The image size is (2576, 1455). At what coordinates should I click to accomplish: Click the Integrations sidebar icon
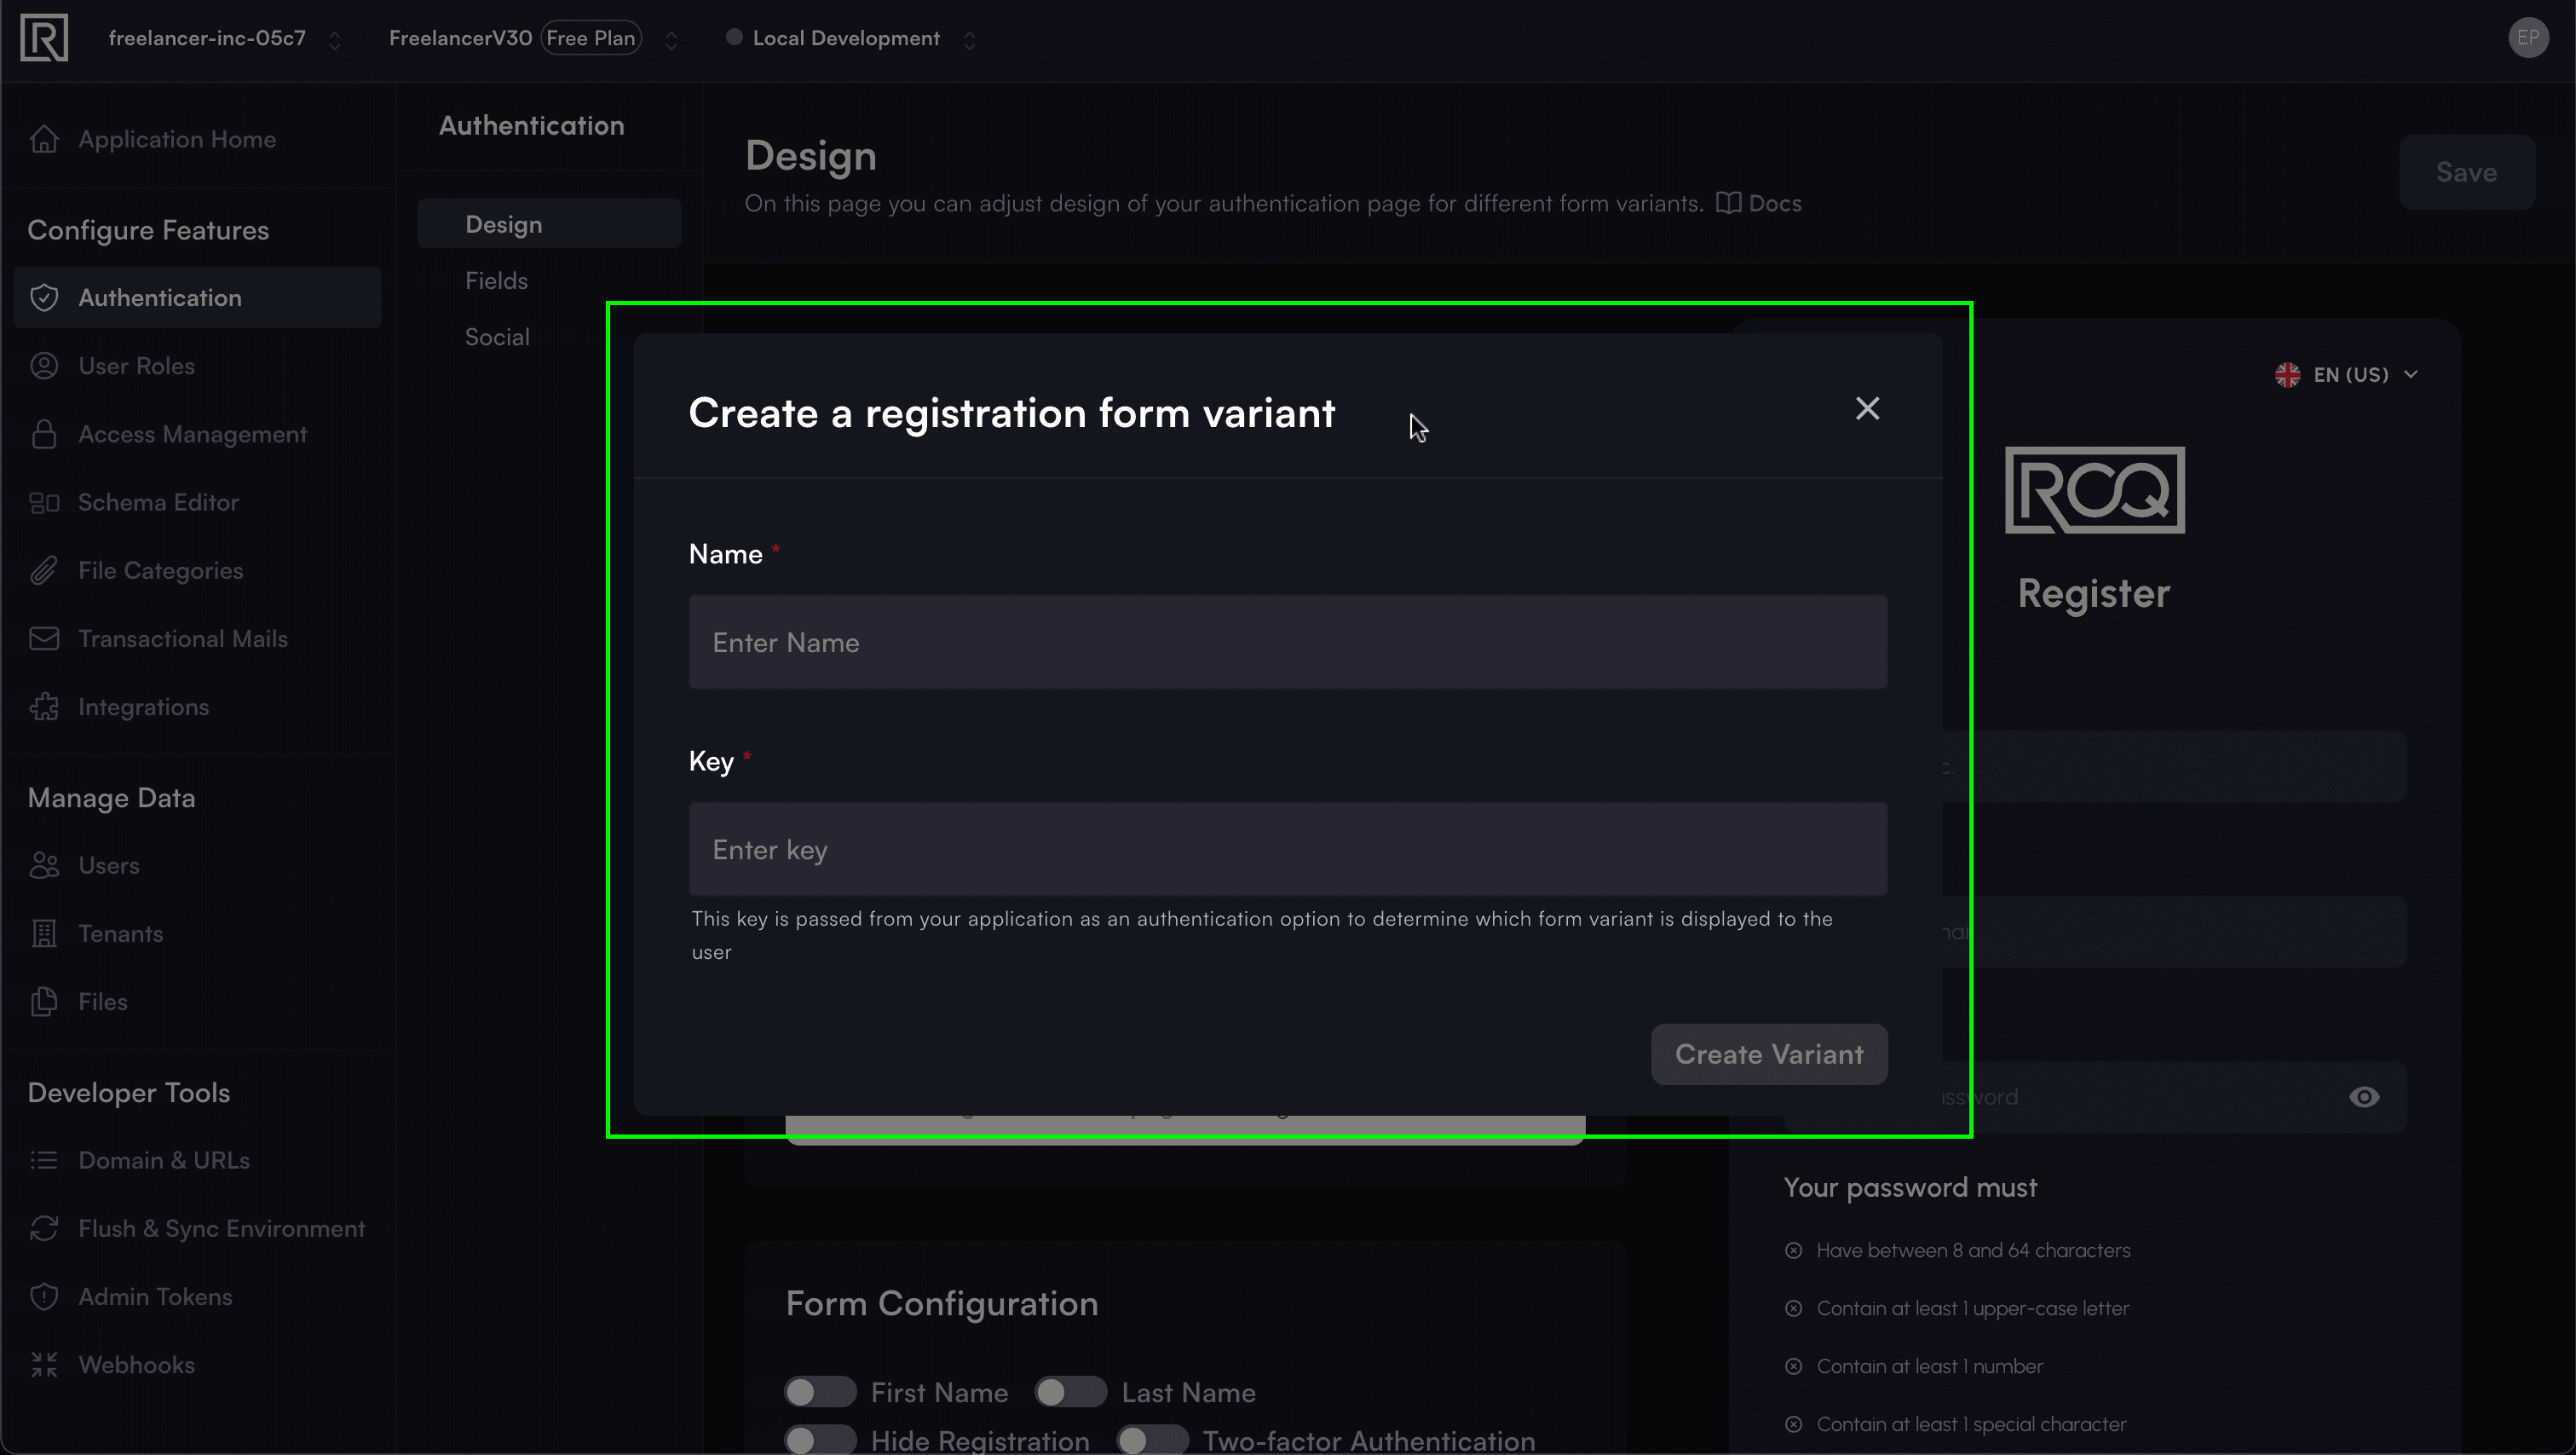pos(44,707)
